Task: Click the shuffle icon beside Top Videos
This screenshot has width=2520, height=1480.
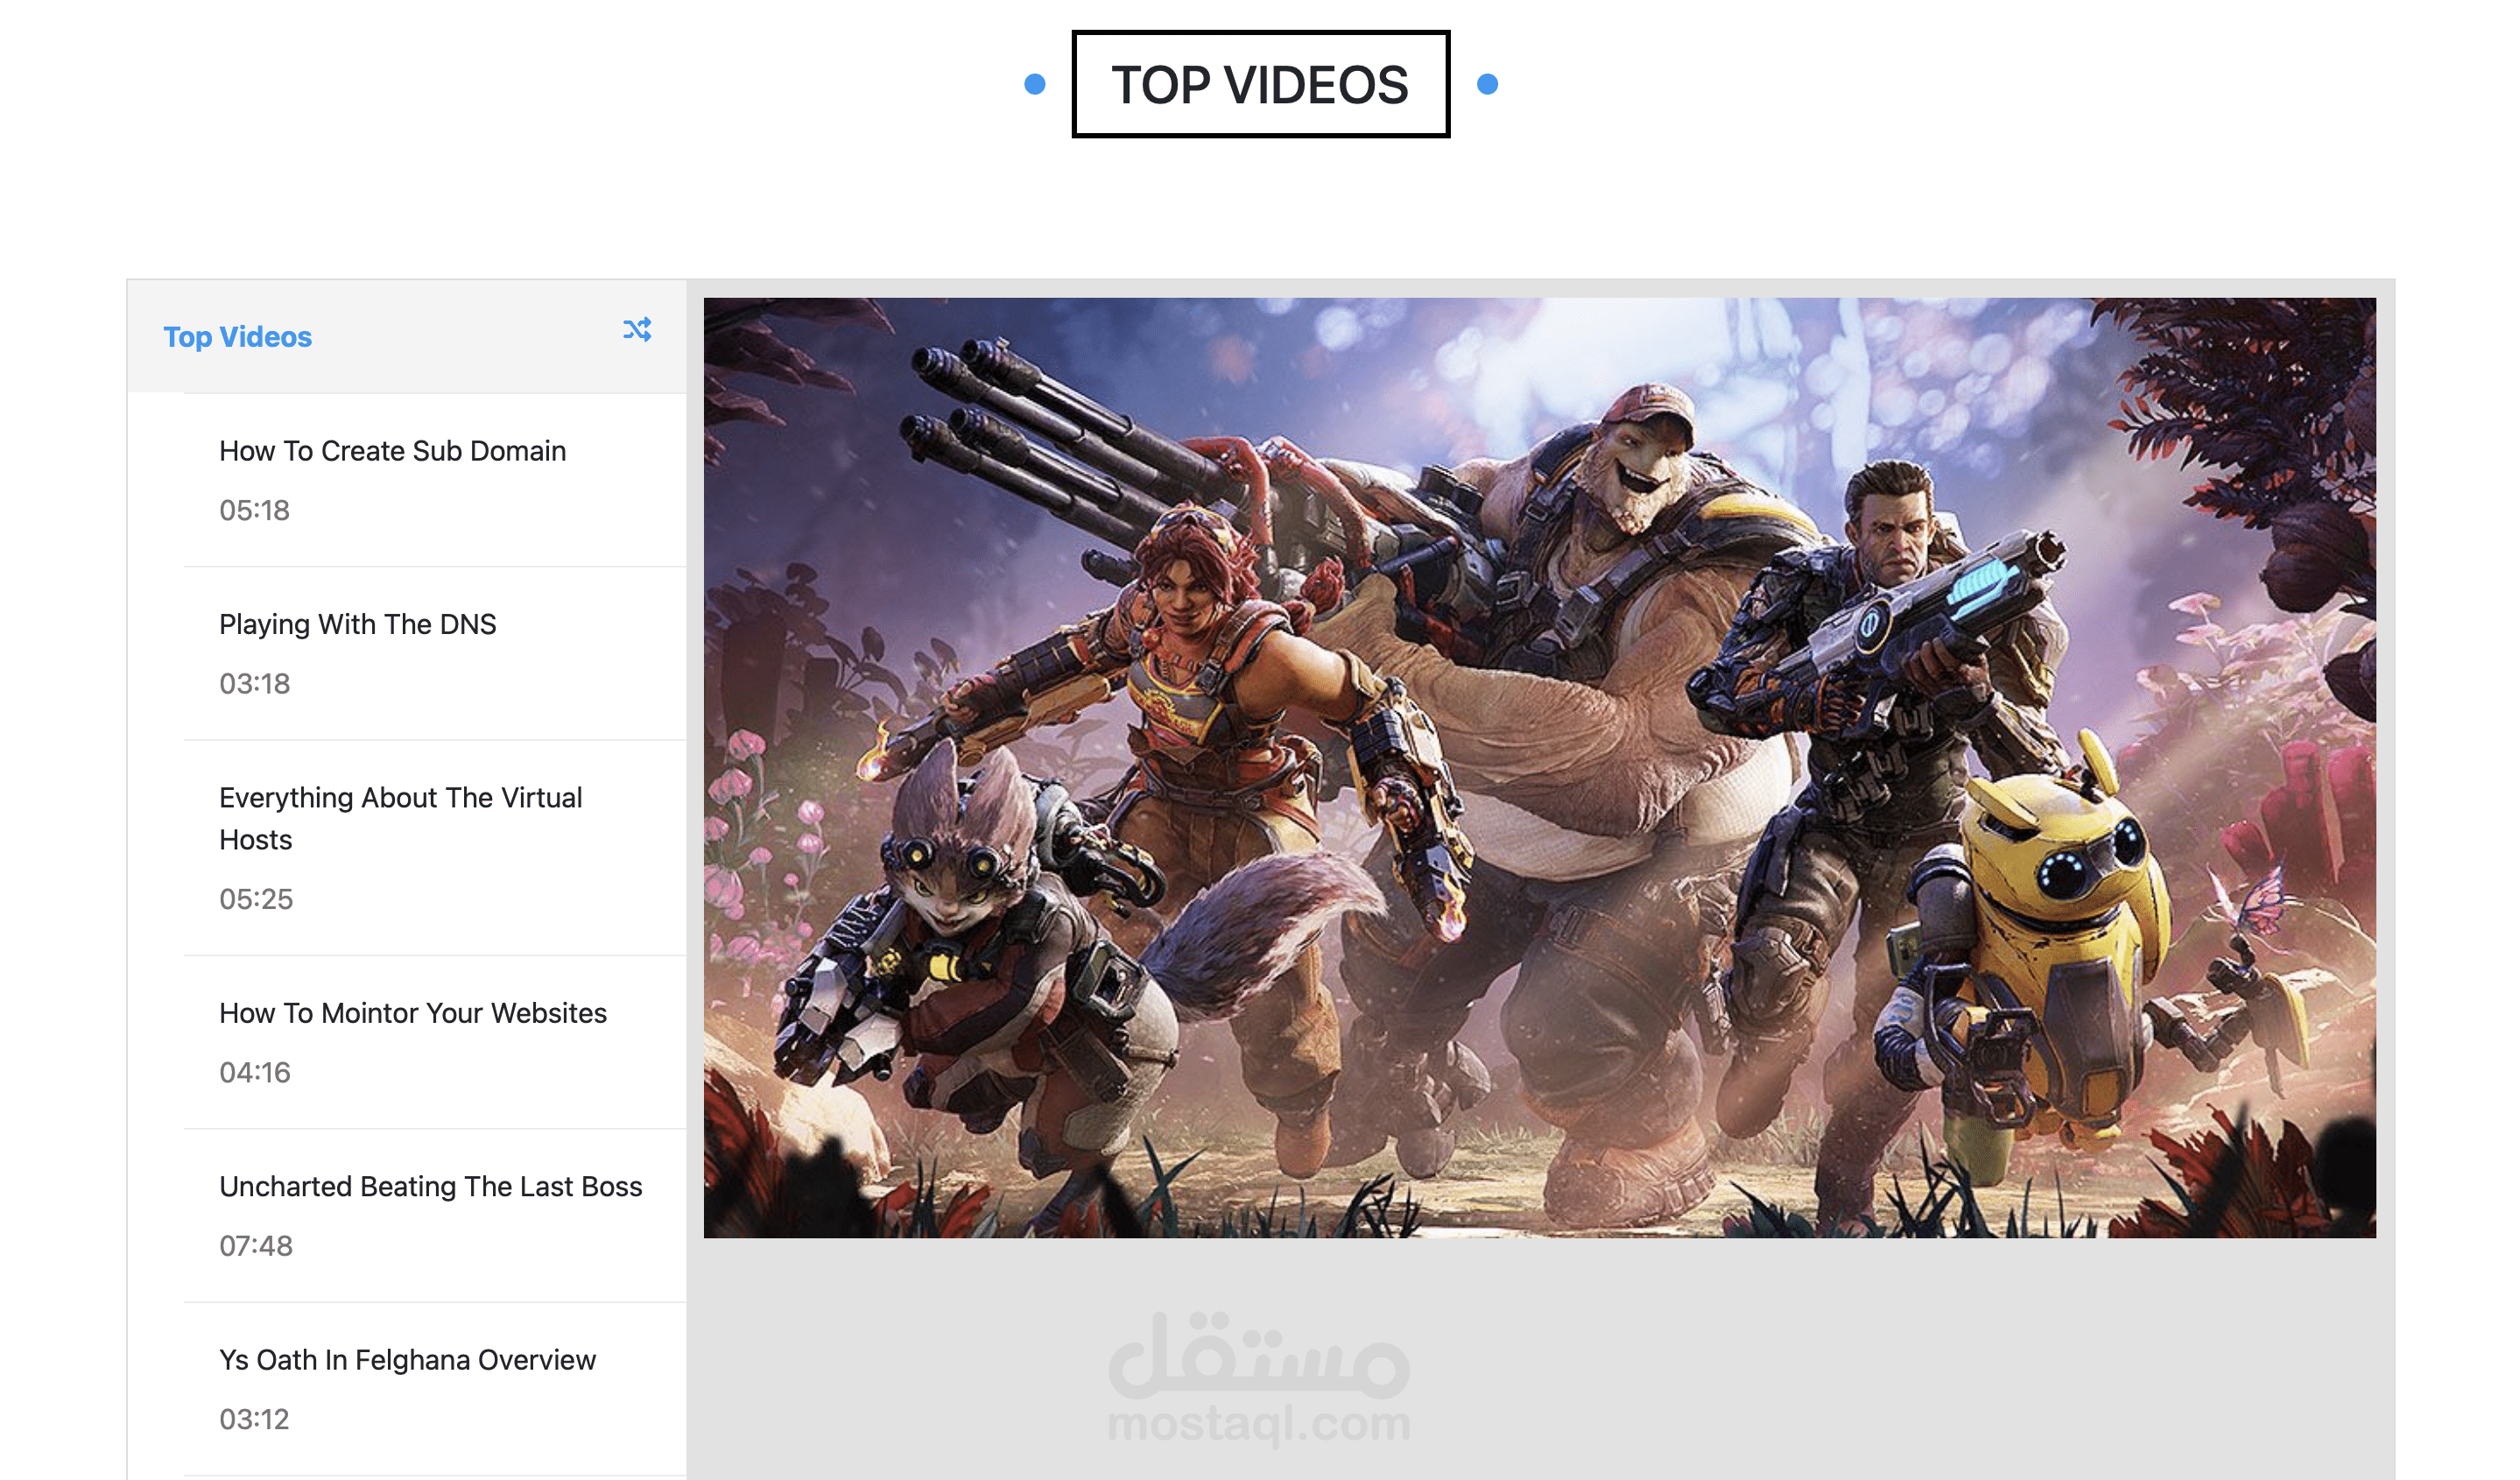Action: point(637,330)
